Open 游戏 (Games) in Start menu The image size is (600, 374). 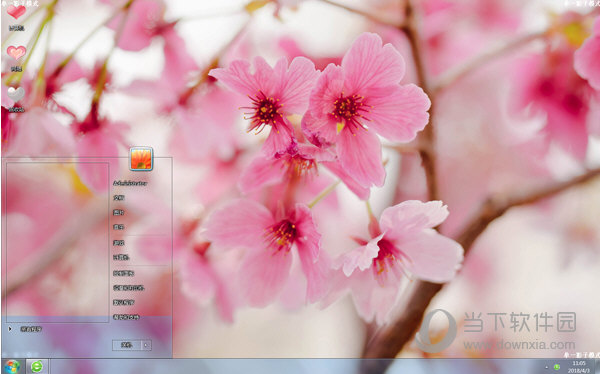[x=119, y=243]
